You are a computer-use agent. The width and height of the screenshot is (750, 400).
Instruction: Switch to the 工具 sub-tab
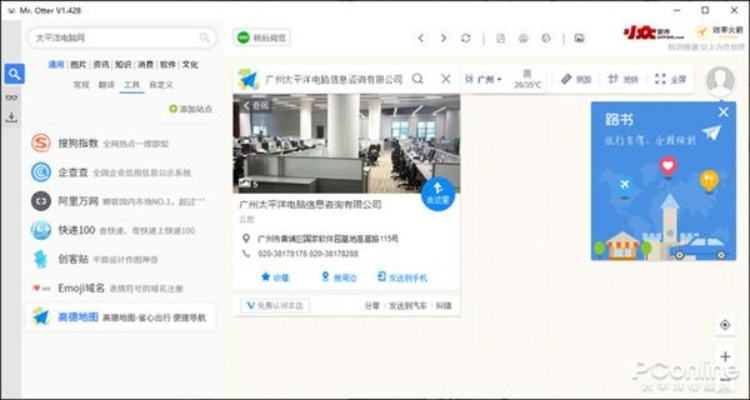(x=132, y=85)
